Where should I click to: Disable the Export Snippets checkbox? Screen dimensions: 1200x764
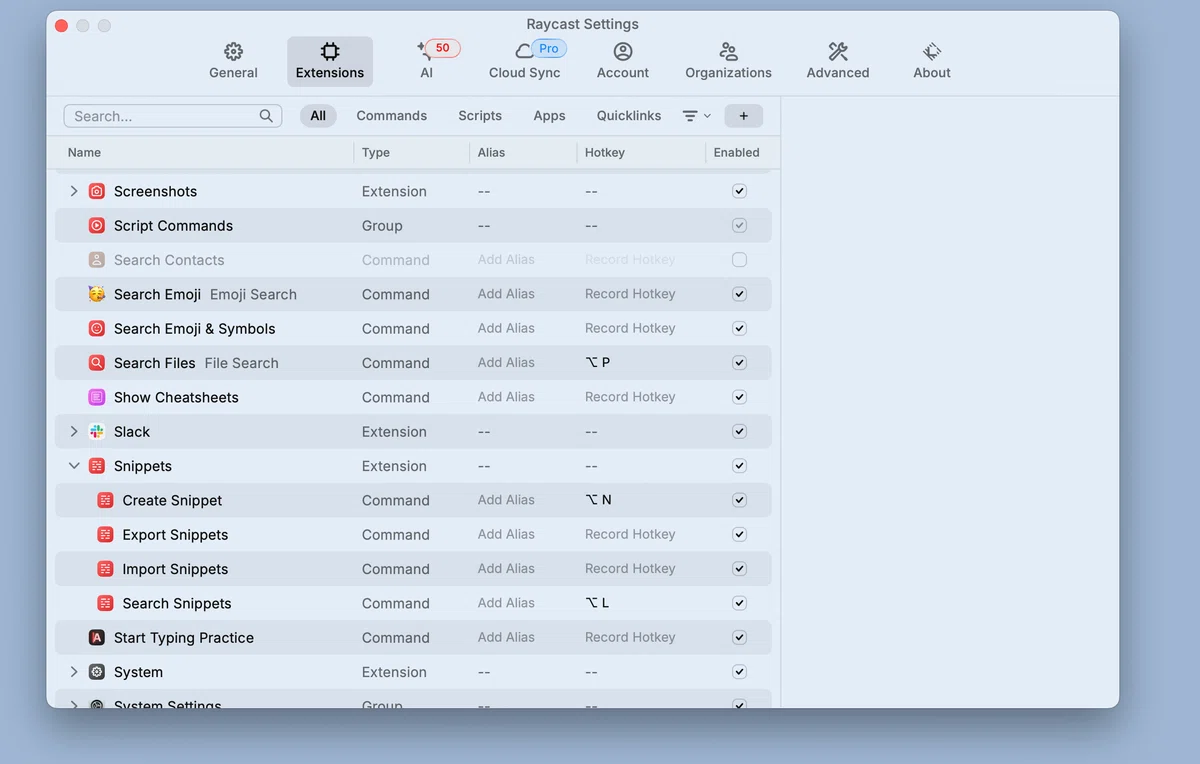739,535
